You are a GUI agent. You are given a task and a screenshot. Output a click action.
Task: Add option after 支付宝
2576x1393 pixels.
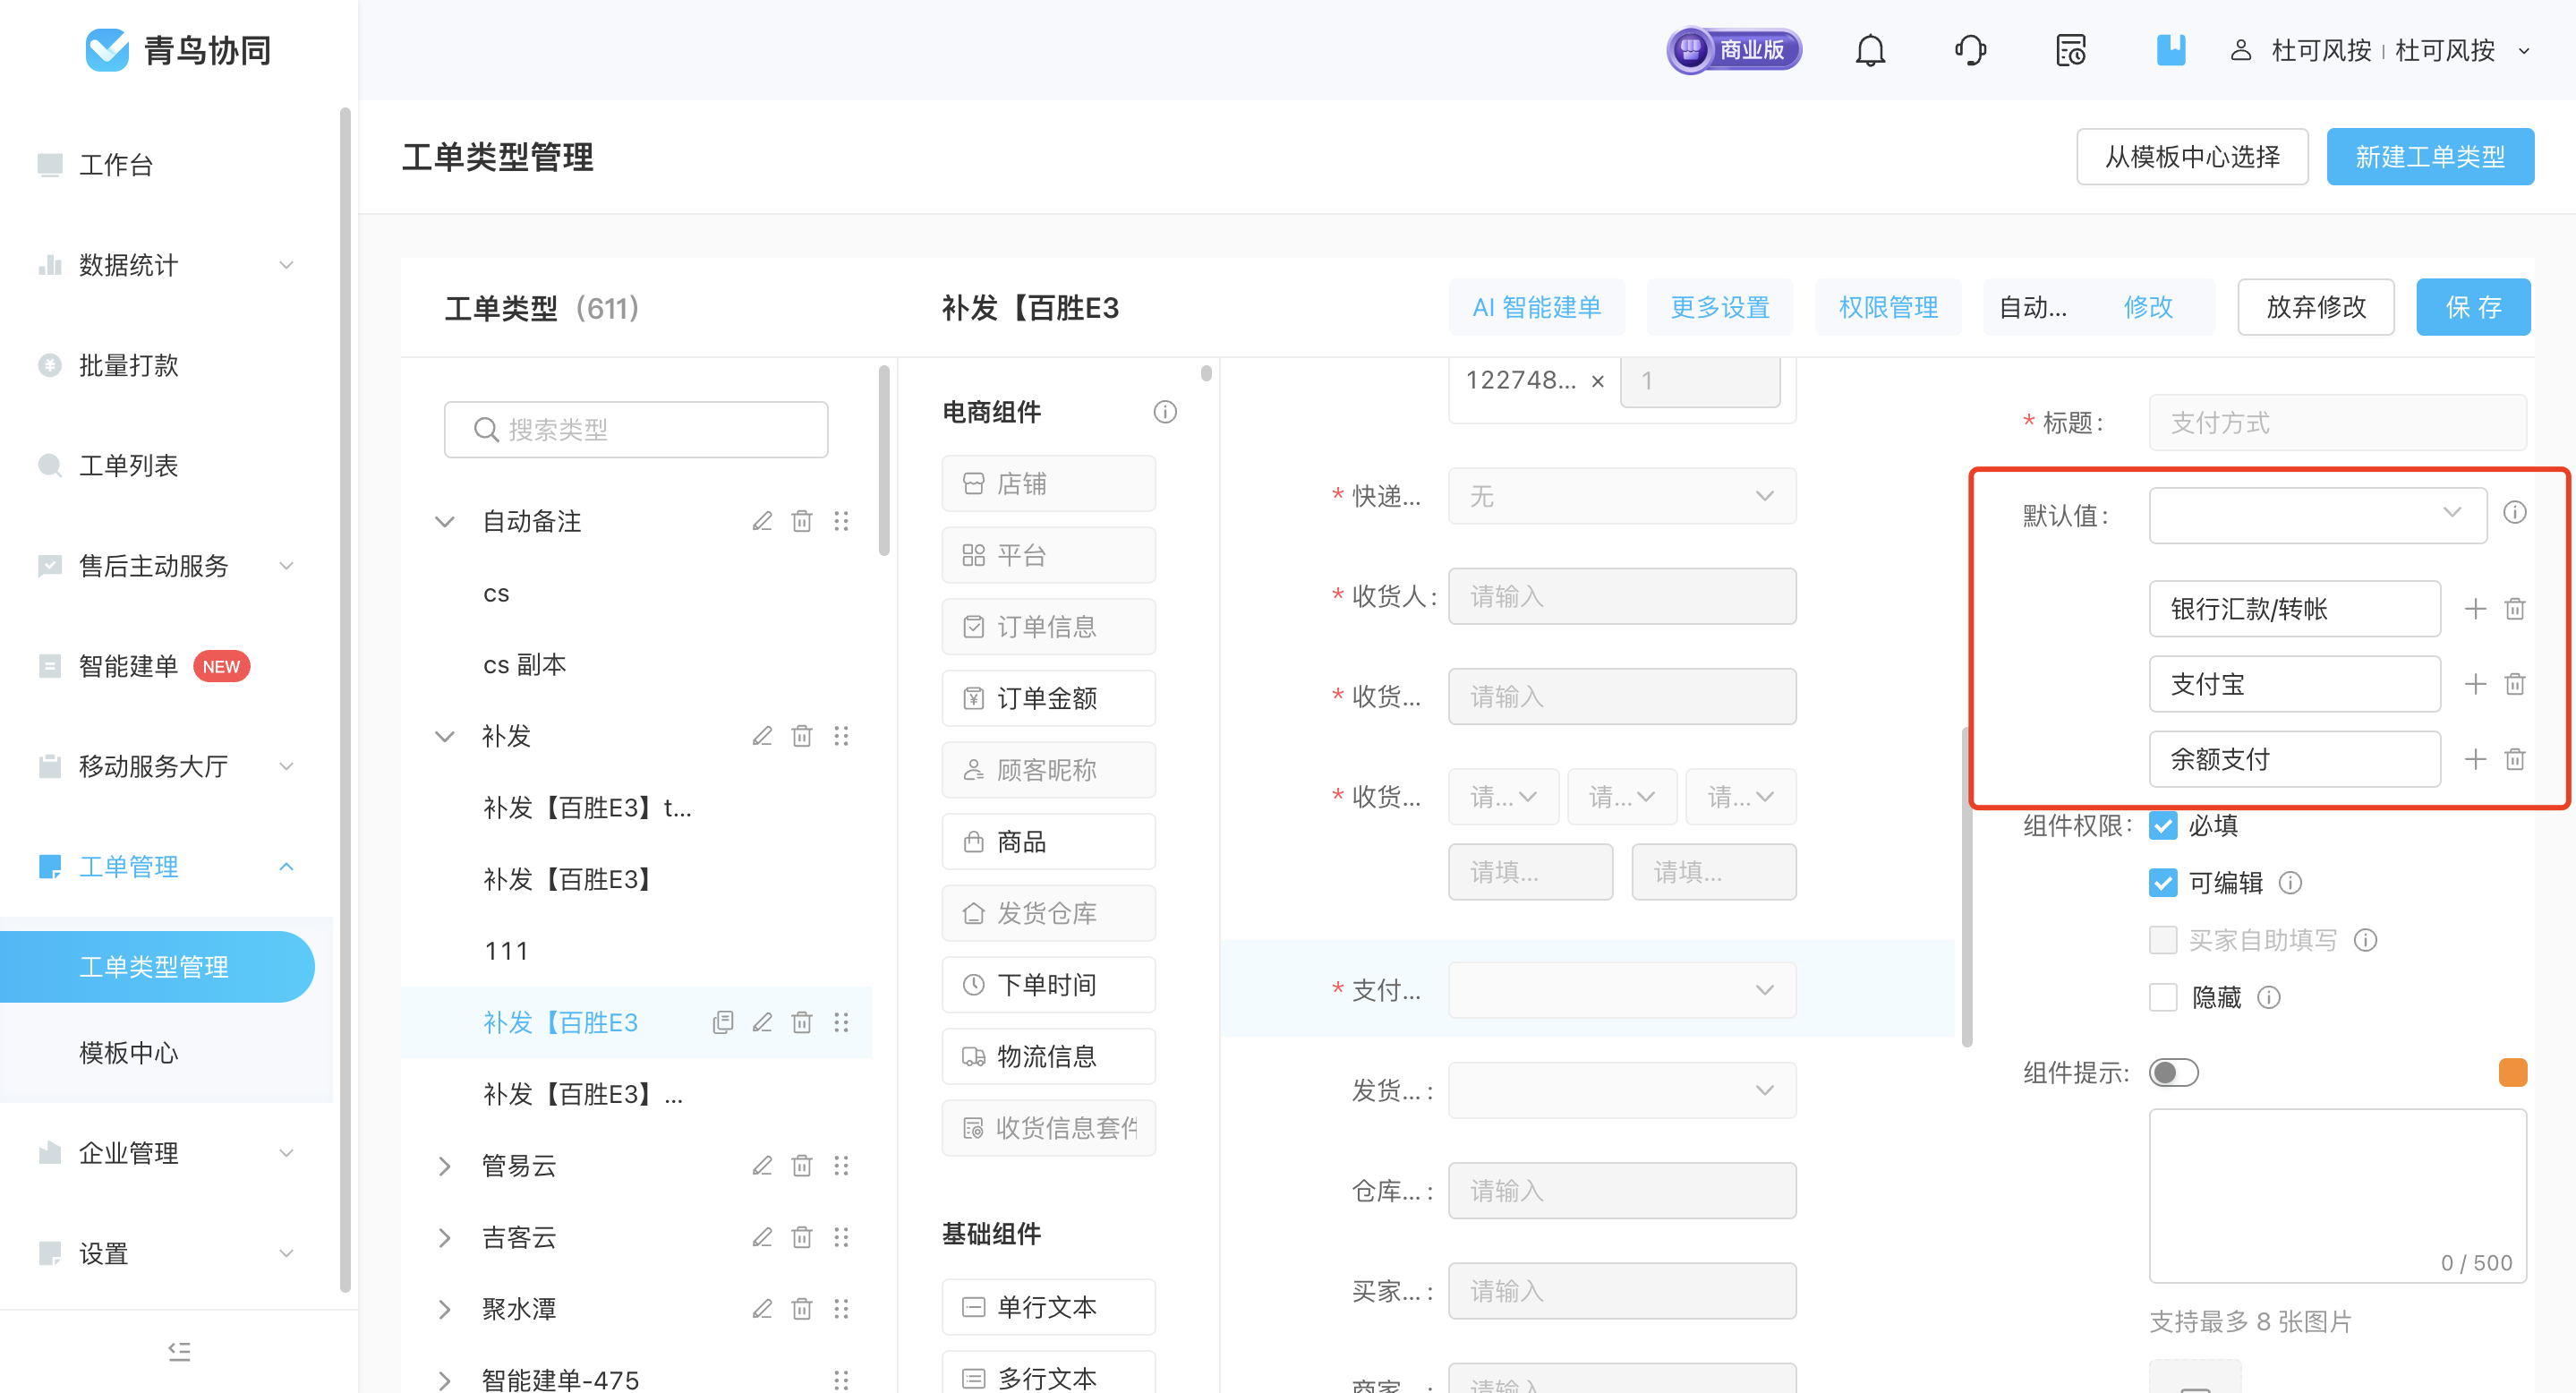(2475, 684)
